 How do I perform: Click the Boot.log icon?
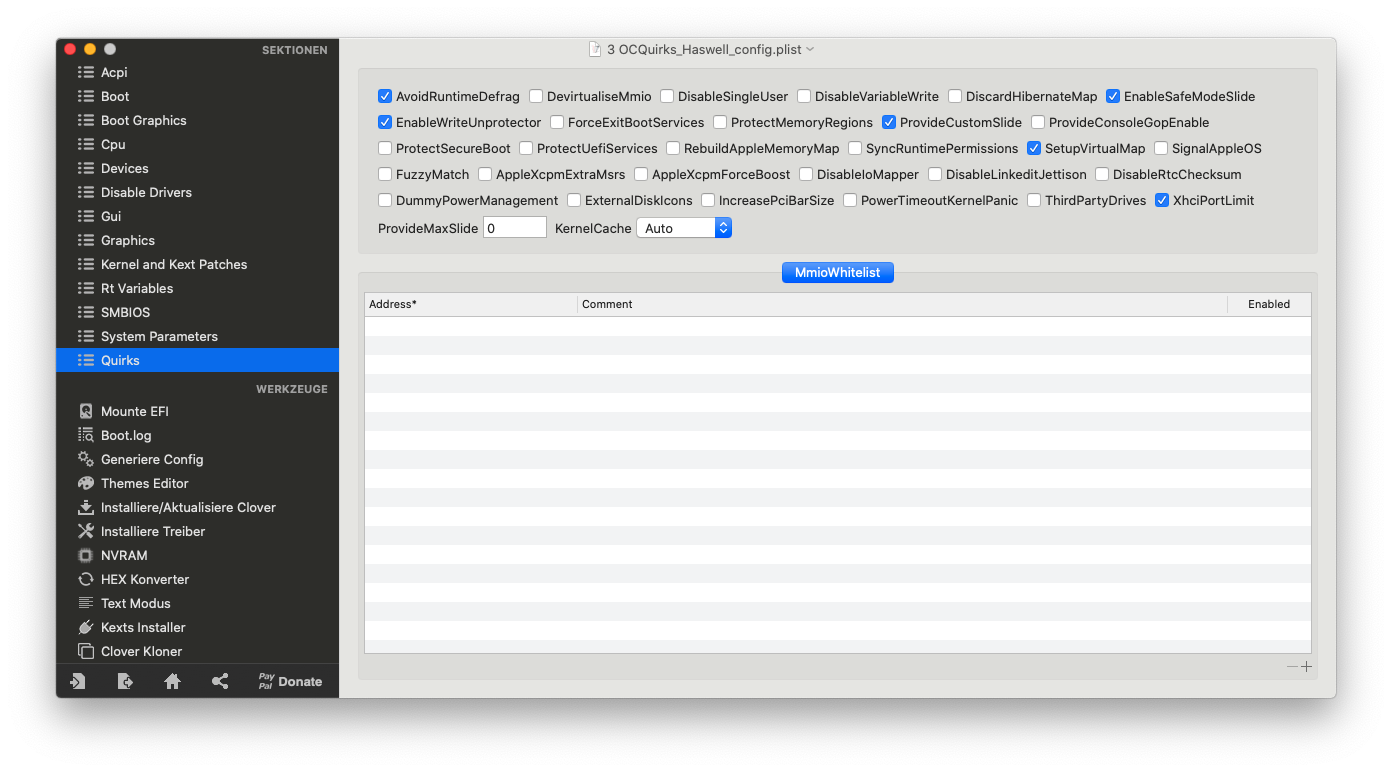86,435
